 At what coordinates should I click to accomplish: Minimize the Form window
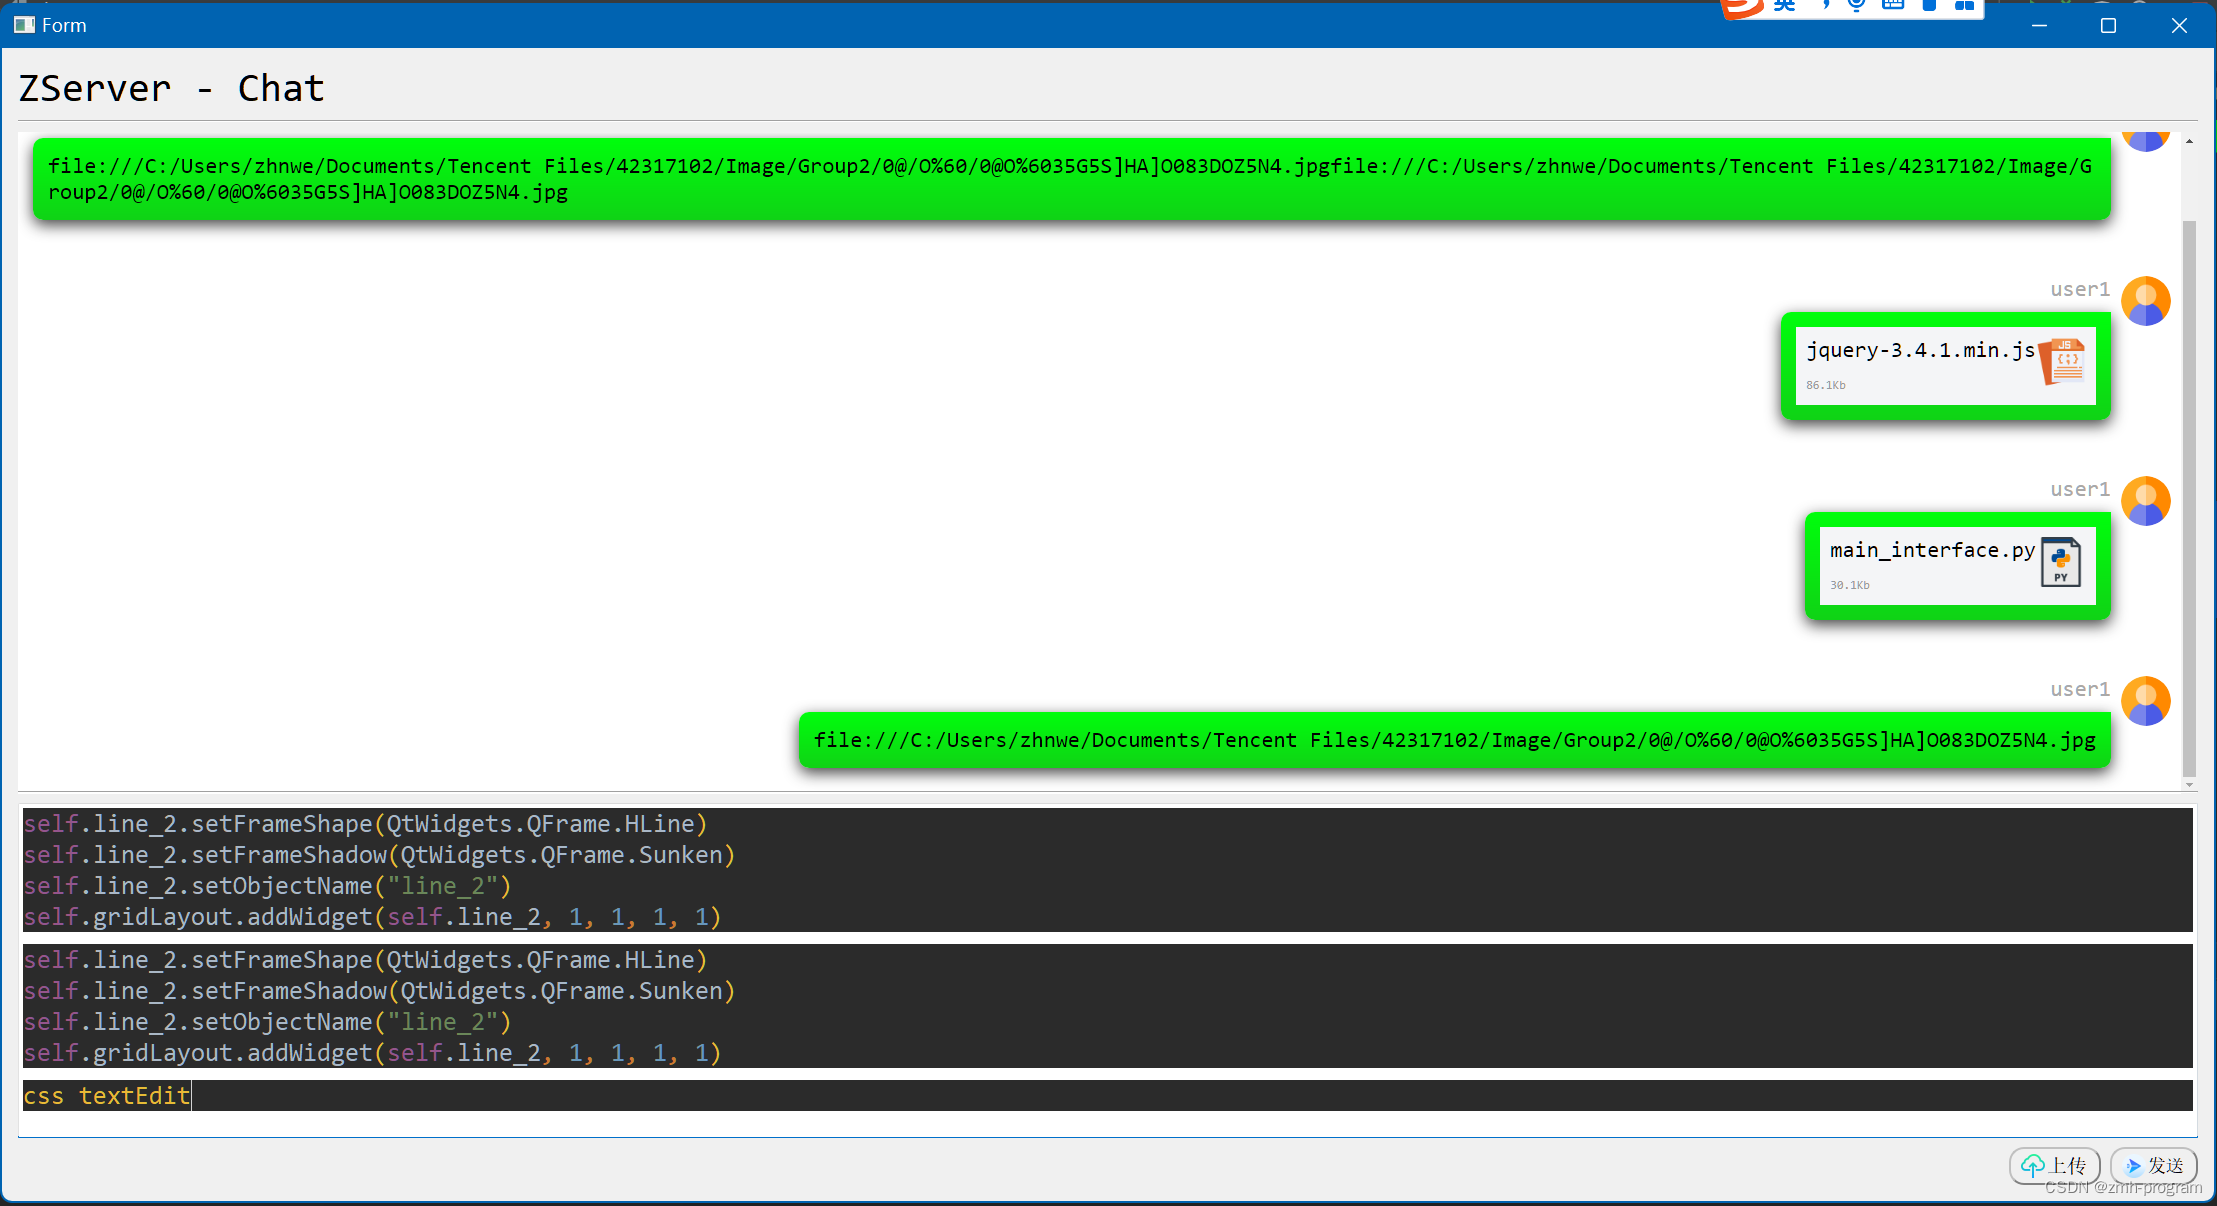tap(2039, 25)
